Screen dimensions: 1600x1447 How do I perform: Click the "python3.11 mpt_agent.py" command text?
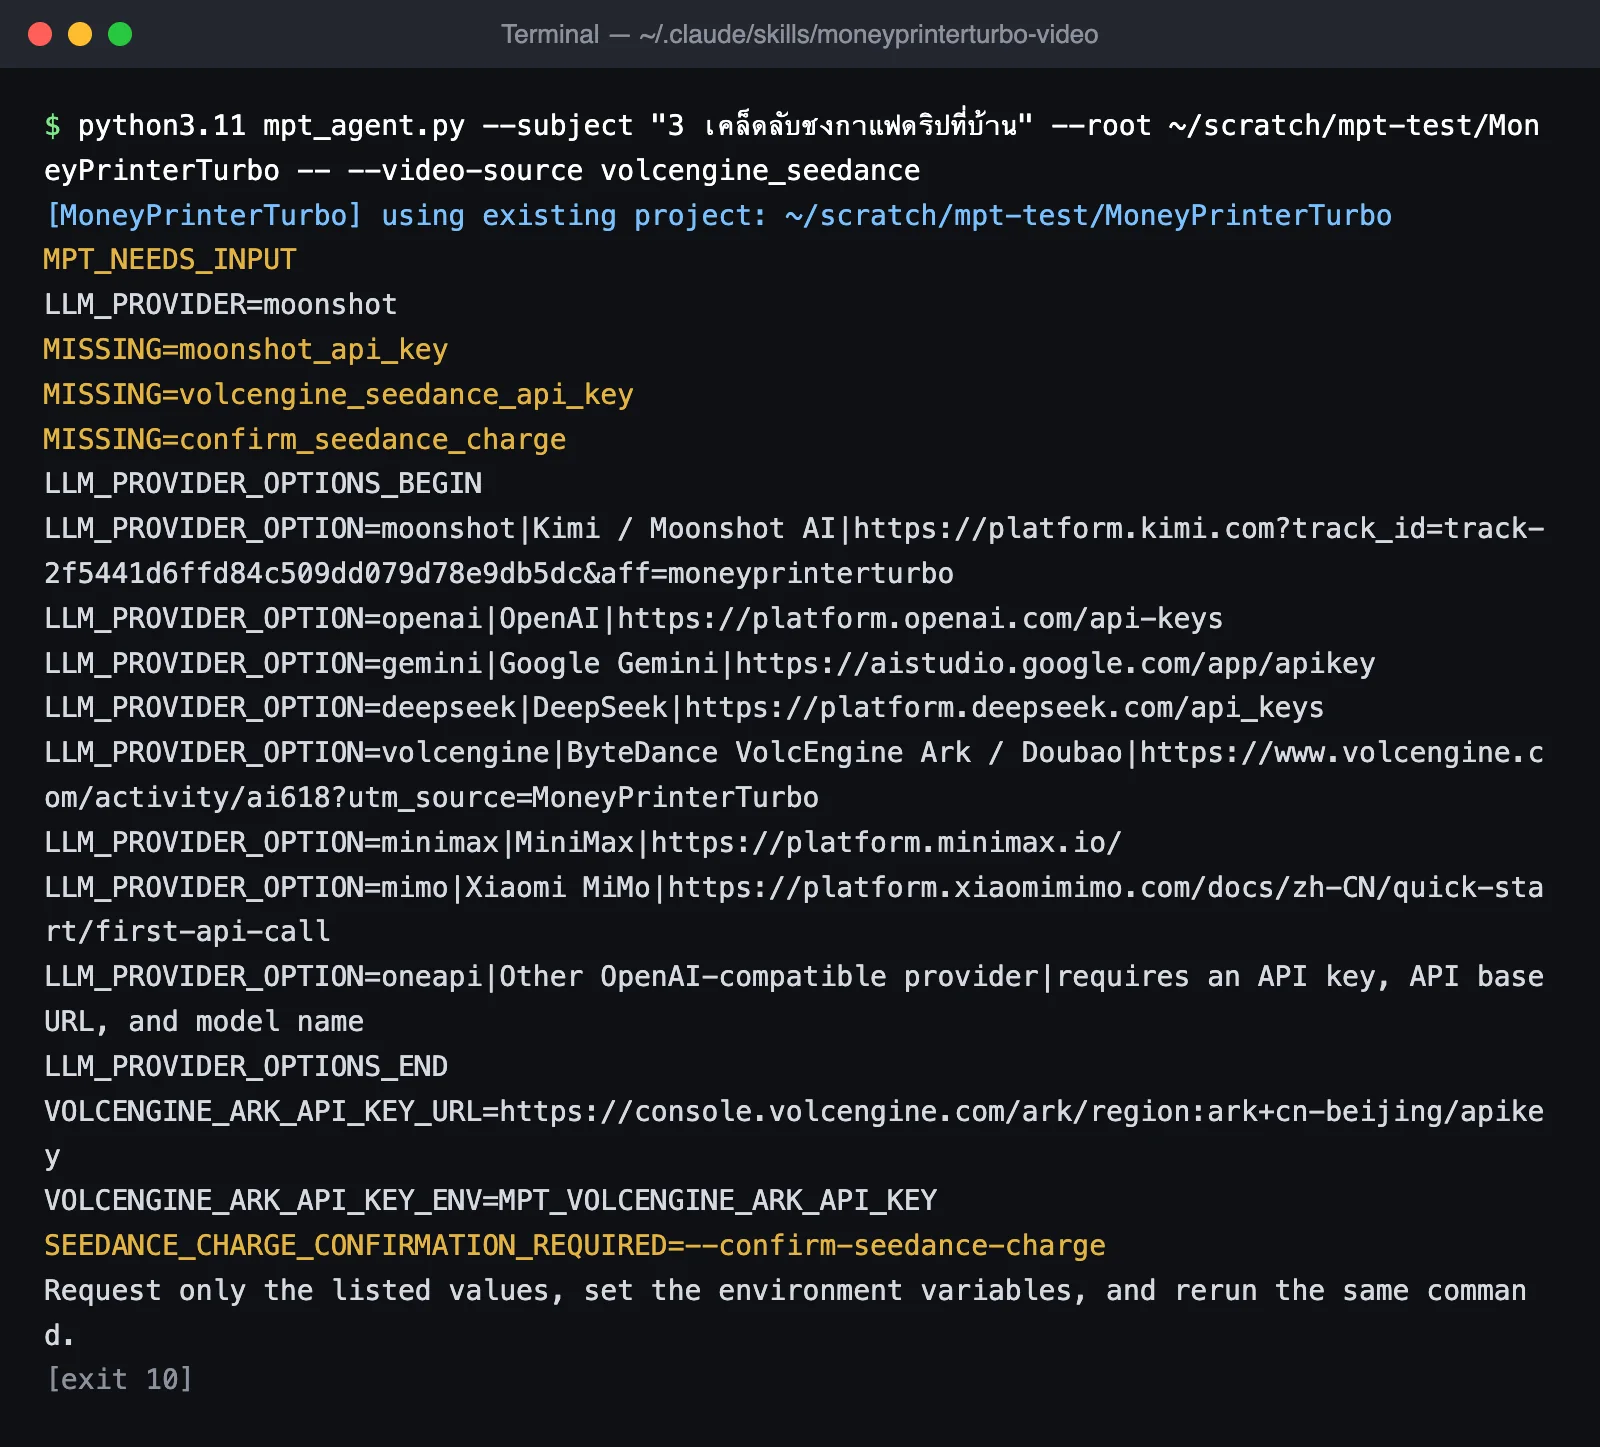pos(271,125)
